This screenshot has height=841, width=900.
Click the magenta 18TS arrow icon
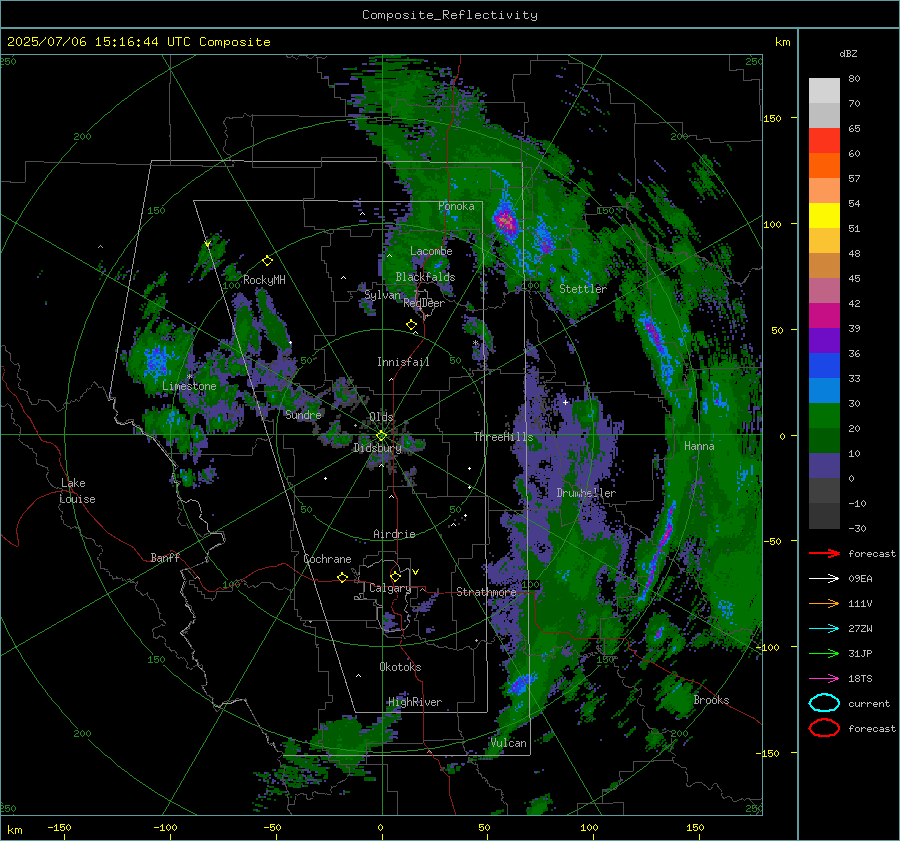(824, 679)
